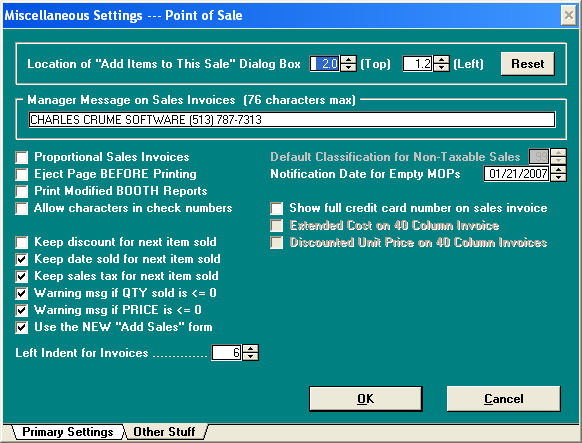
Task: Decrease Left Indent for Invoices value
Action: tap(250, 357)
